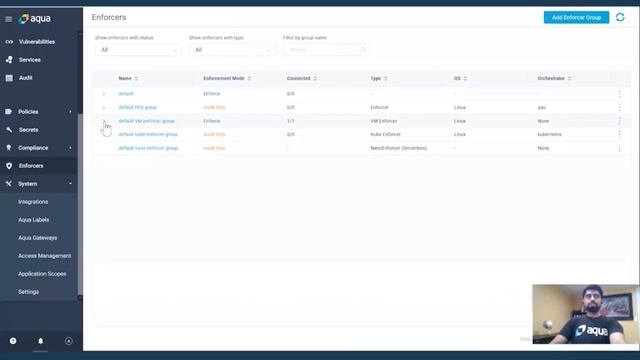Open Settings under System
Image resolution: width=640 pixels, height=360 pixels.
[29, 291]
